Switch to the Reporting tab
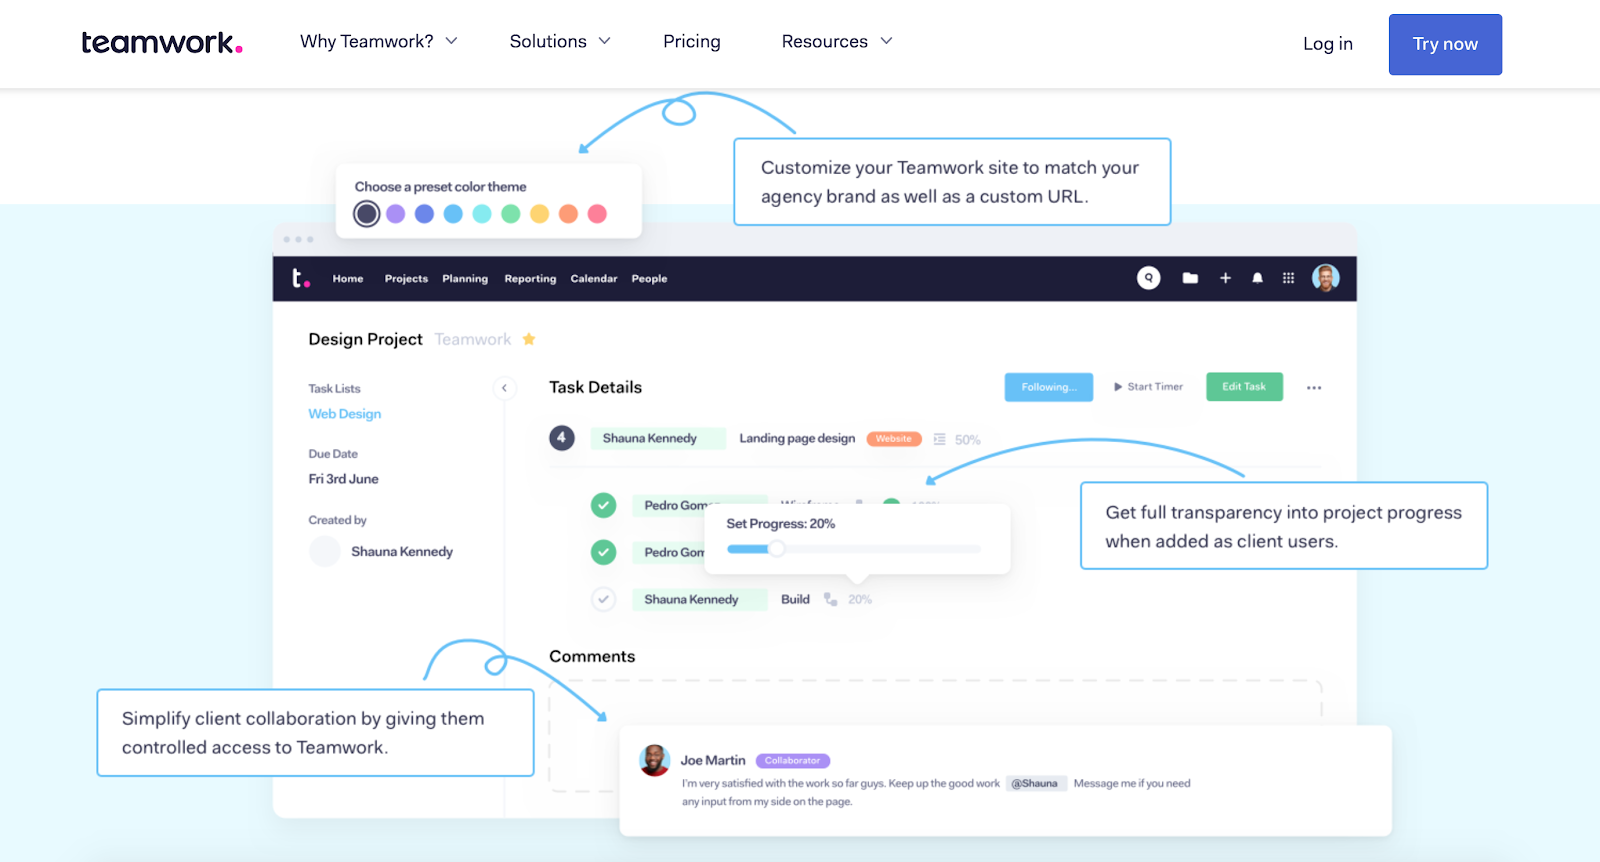 pyautogui.click(x=530, y=279)
